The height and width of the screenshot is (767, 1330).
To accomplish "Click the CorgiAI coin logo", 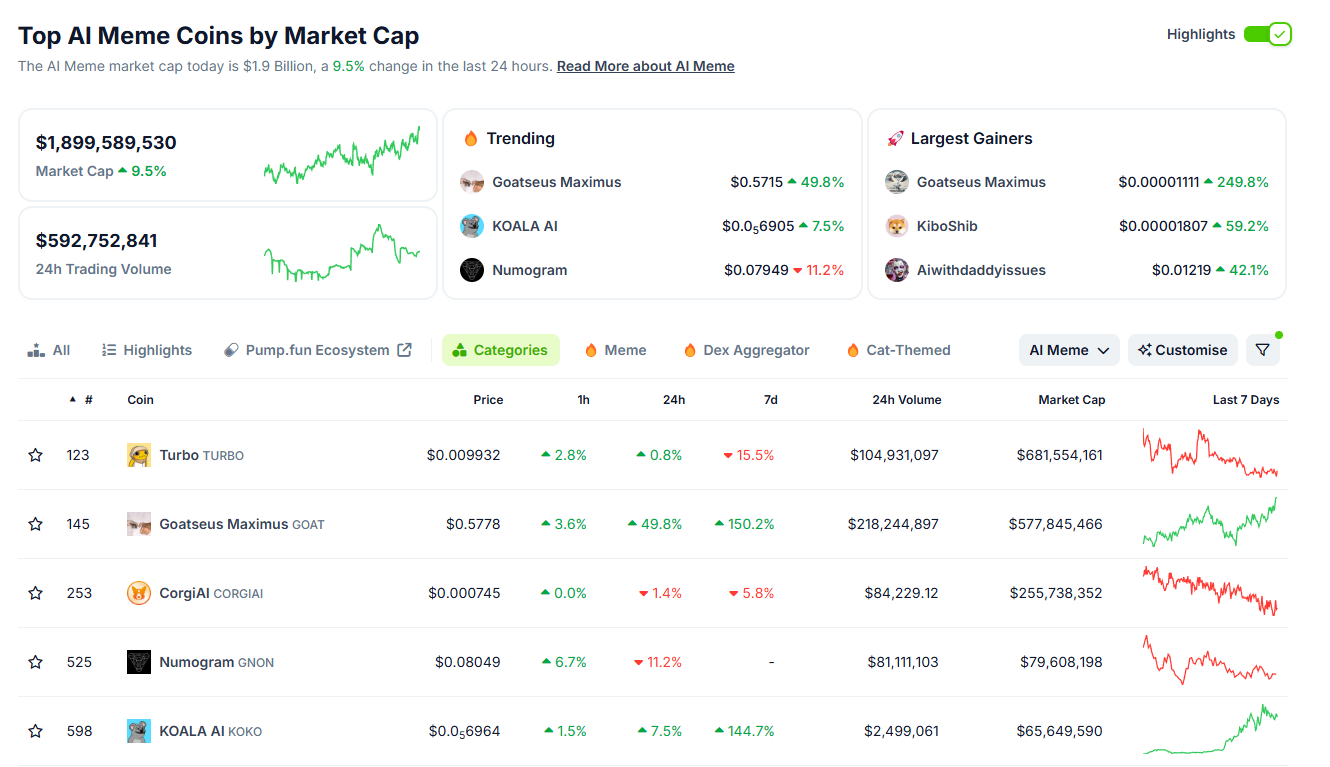I will pos(139,593).
